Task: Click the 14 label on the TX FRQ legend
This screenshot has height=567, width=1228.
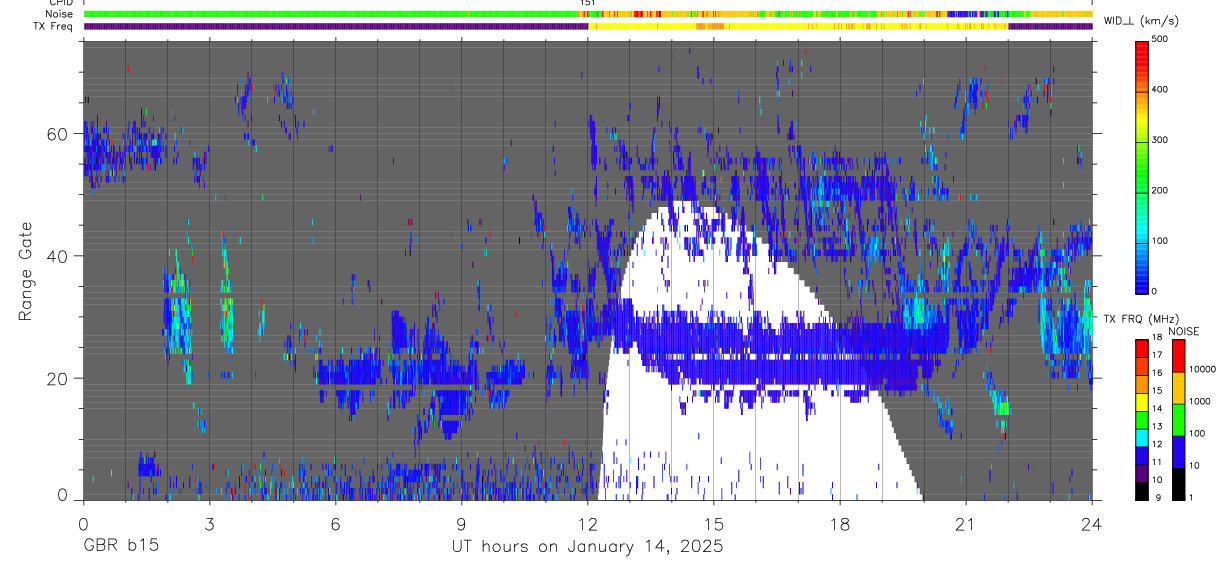Action: (x=1156, y=408)
